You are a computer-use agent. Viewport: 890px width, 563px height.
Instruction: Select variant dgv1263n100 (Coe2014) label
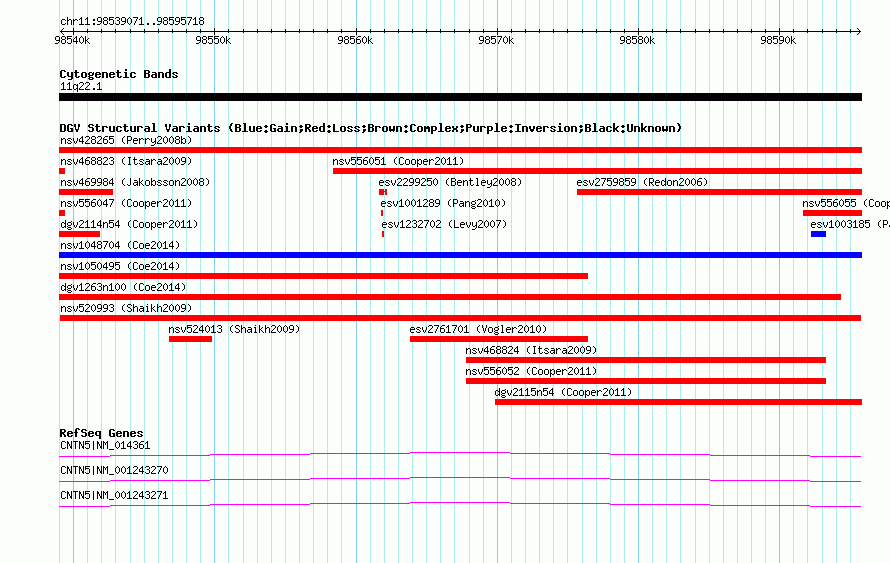click(123, 287)
